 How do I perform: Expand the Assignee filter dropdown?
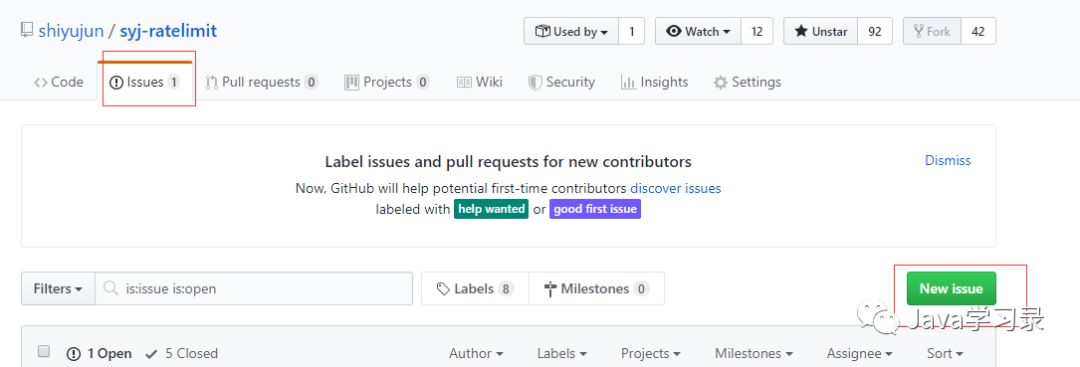point(860,353)
